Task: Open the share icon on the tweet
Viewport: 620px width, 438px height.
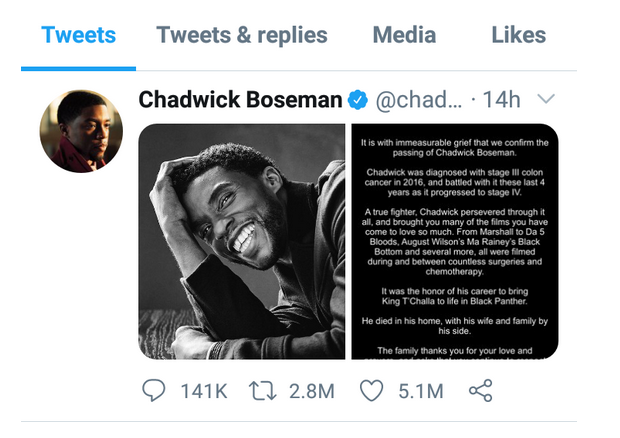Action: (x=480, y=391)
